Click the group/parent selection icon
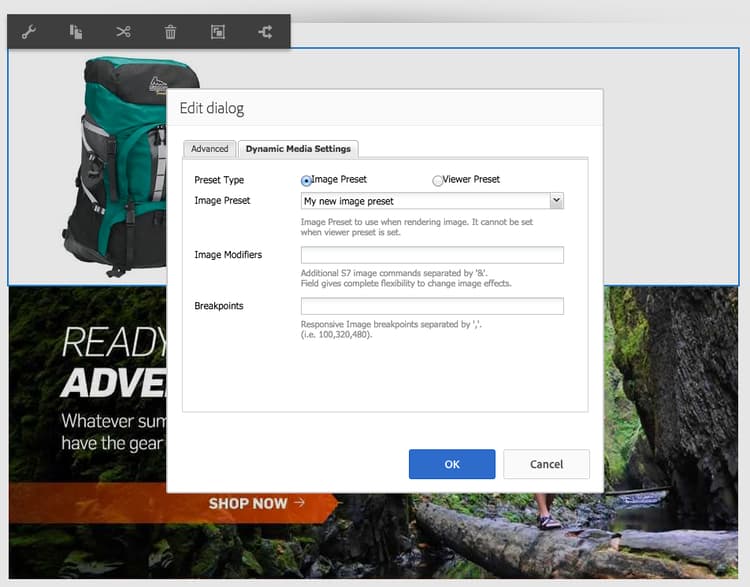Screen dimensions: 750x587 (x=265, y=32)
